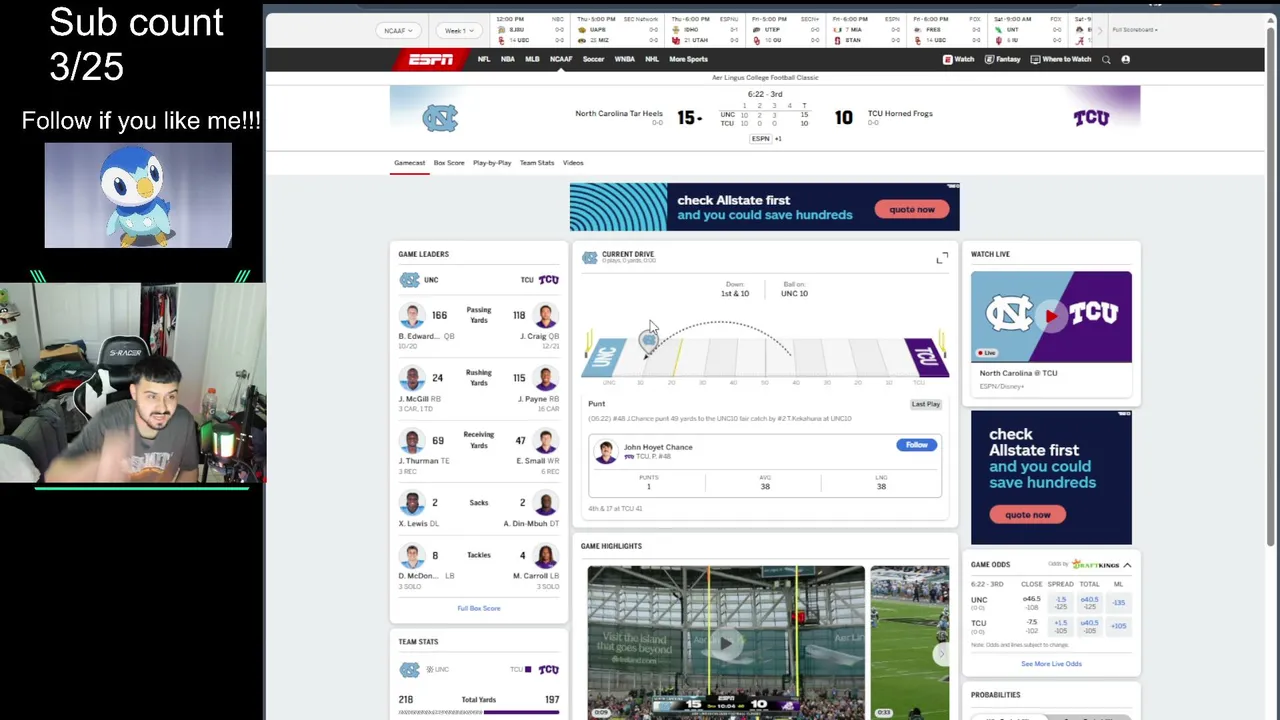Screen dimensions: 1280x720
Task: Switch to the Team Stats tab
Action: pos(537,163)
